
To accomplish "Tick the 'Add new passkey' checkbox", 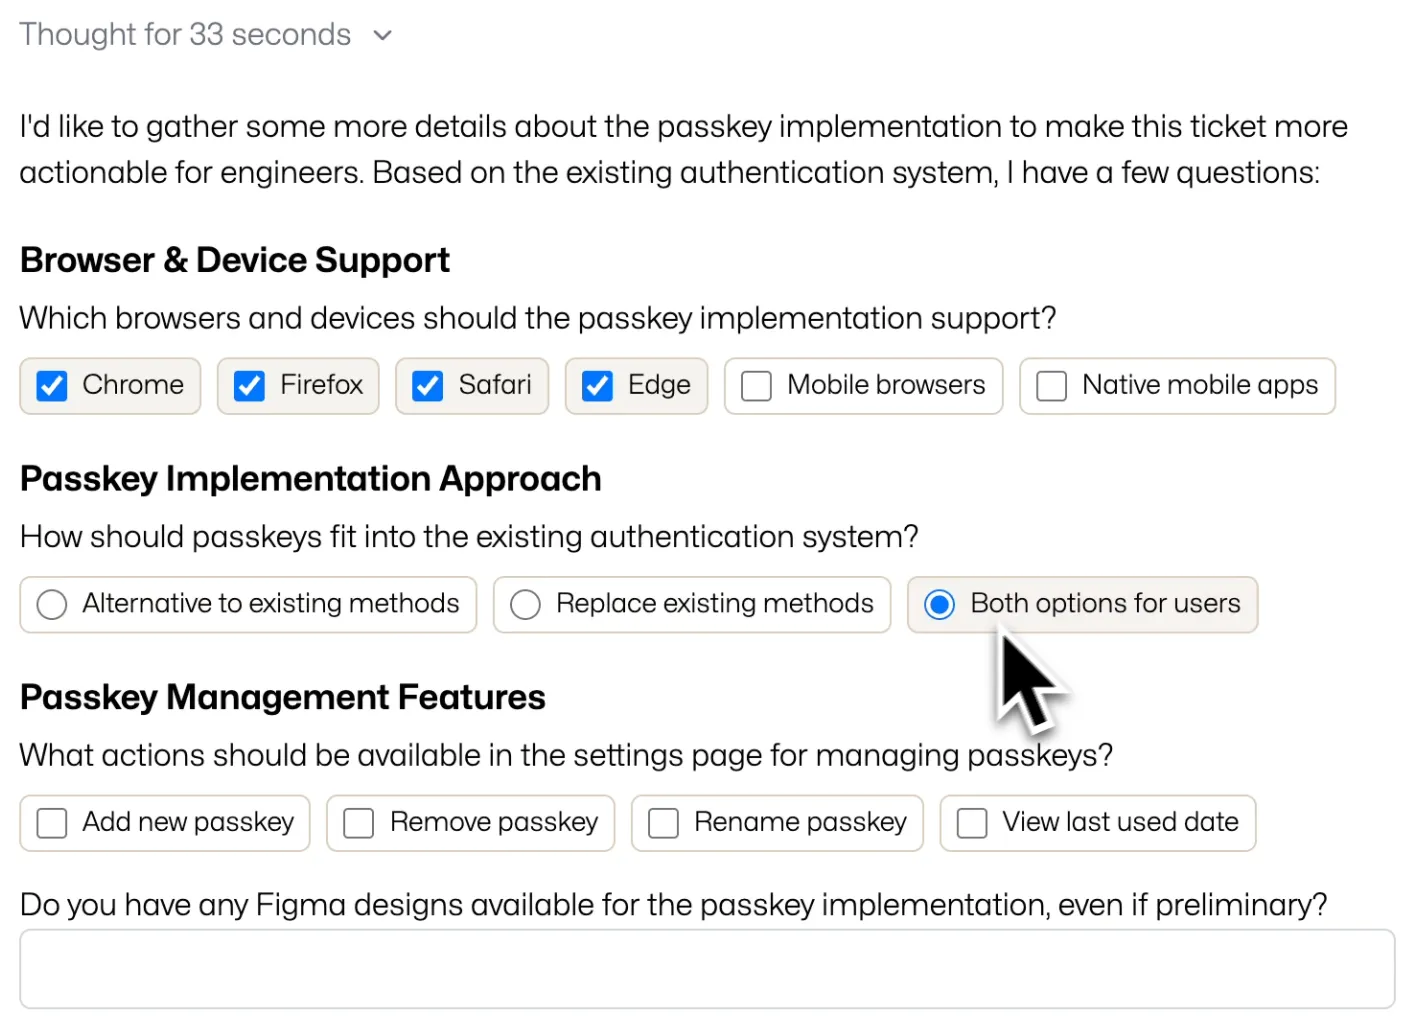I will click(52, 823).
